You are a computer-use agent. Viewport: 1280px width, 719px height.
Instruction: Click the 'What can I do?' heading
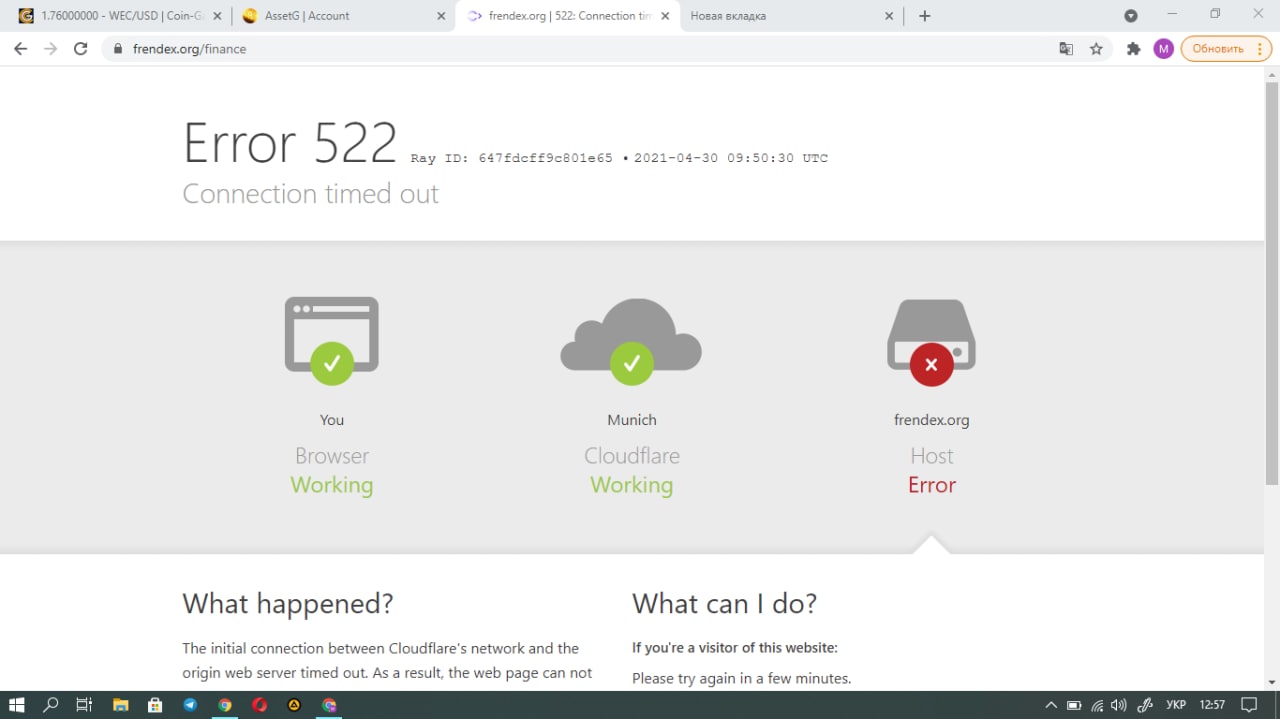point(725,604)
